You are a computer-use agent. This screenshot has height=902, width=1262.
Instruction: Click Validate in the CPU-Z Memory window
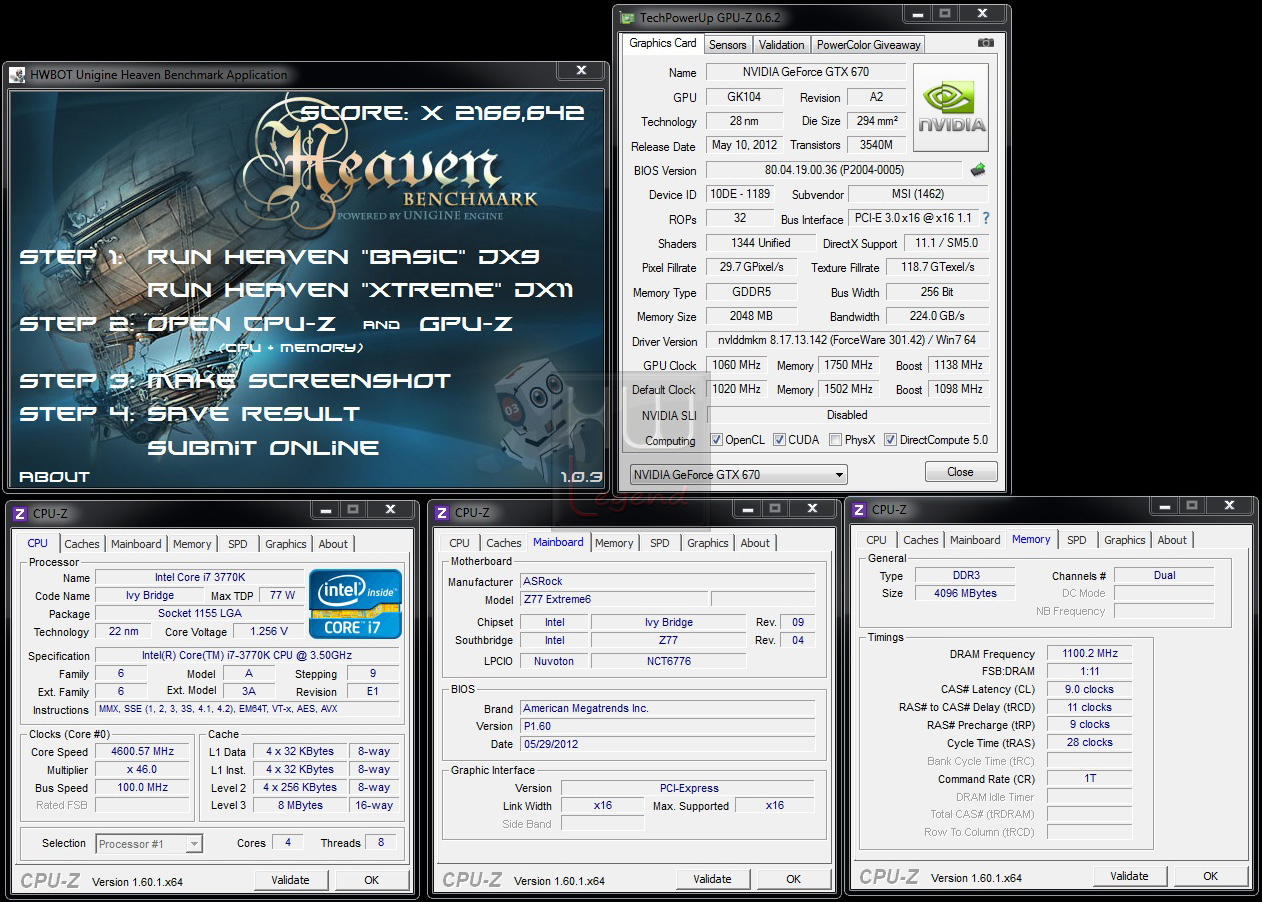(x=1129, y=876)
